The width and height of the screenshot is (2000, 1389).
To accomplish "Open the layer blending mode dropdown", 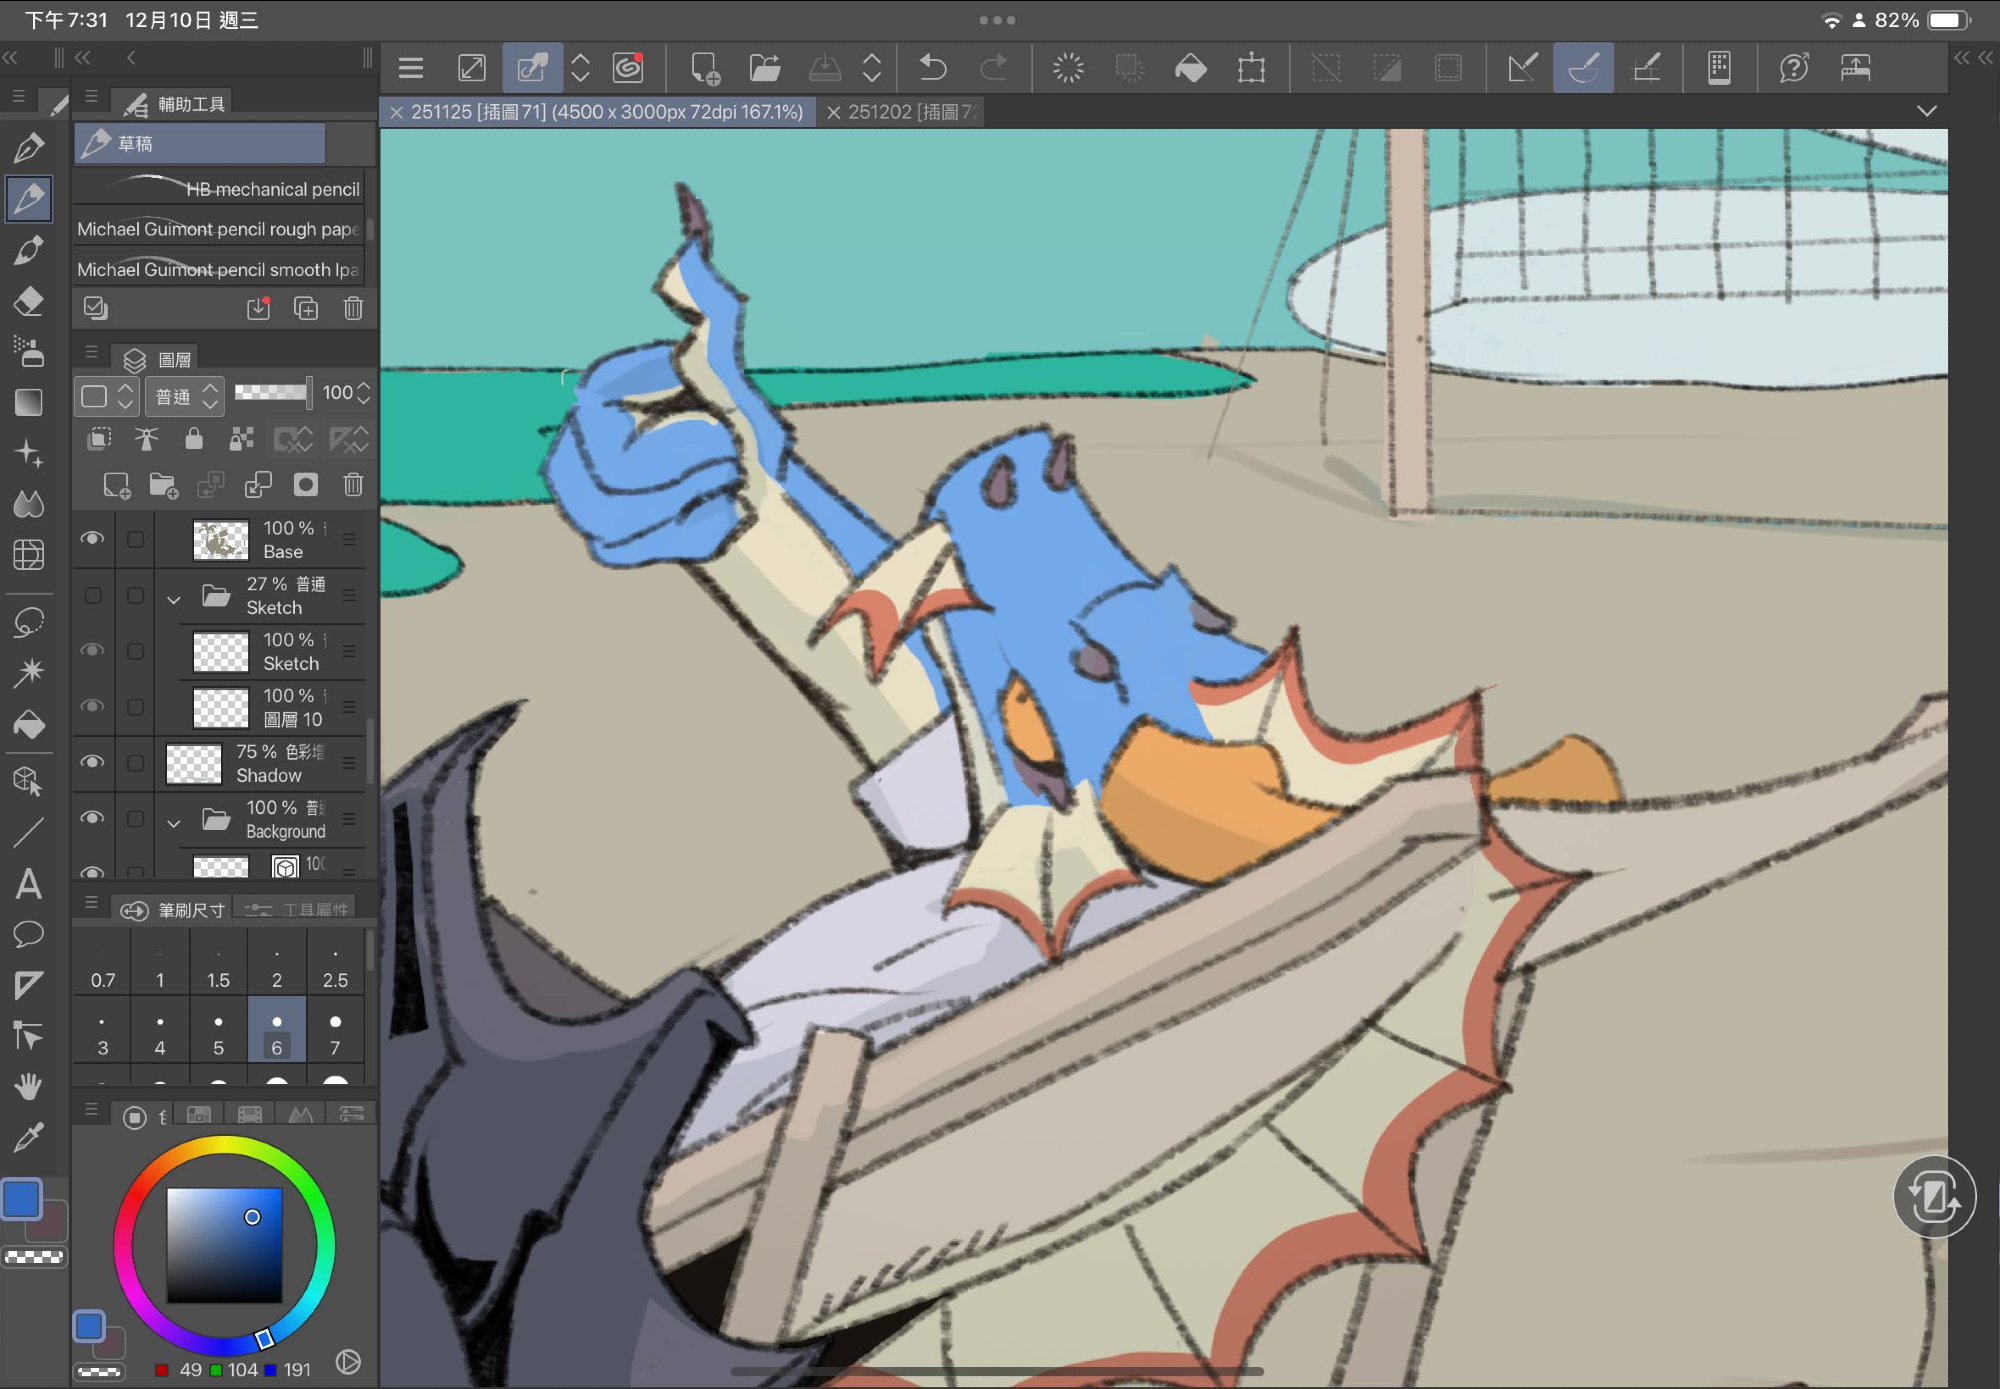I will [185, 396].
